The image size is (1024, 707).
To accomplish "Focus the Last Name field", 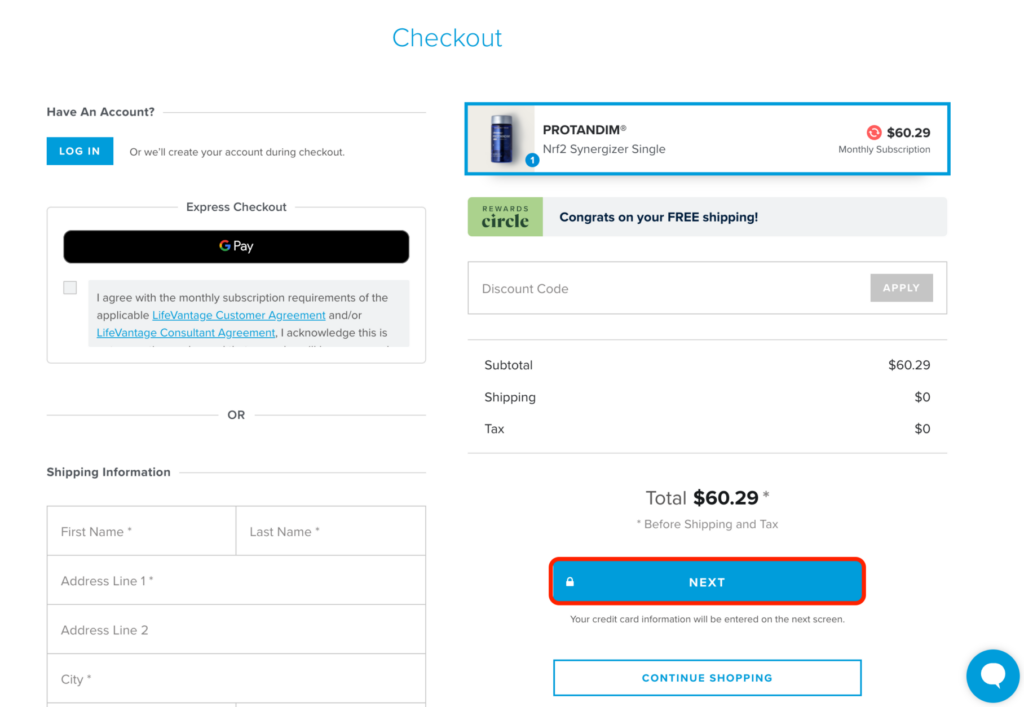I will [330, 531].
